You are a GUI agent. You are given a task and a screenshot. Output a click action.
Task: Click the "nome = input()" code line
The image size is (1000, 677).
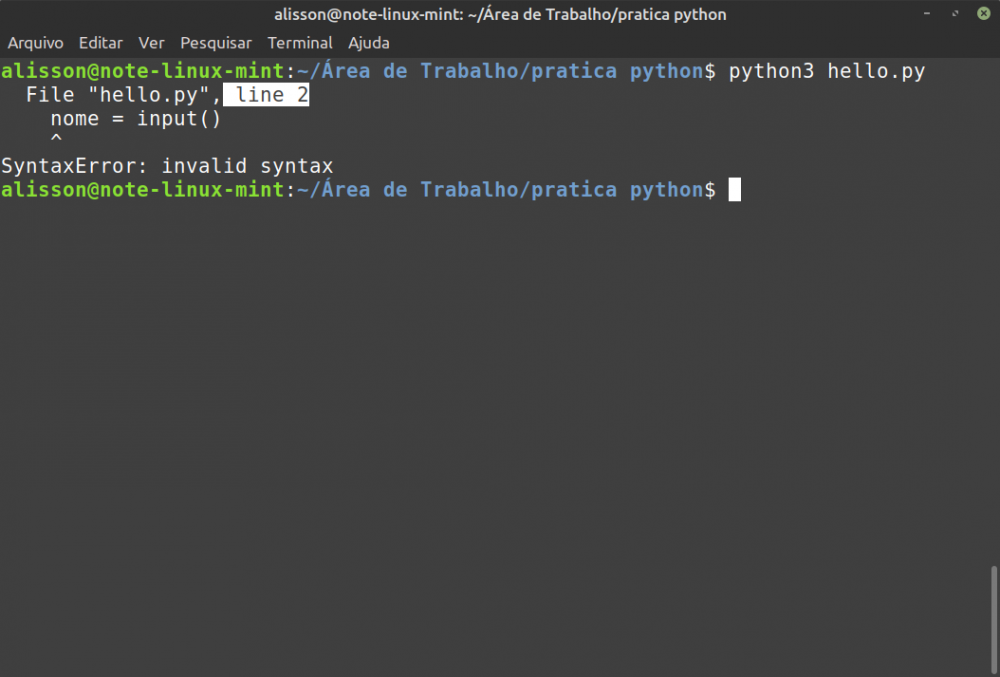point(136,119)
